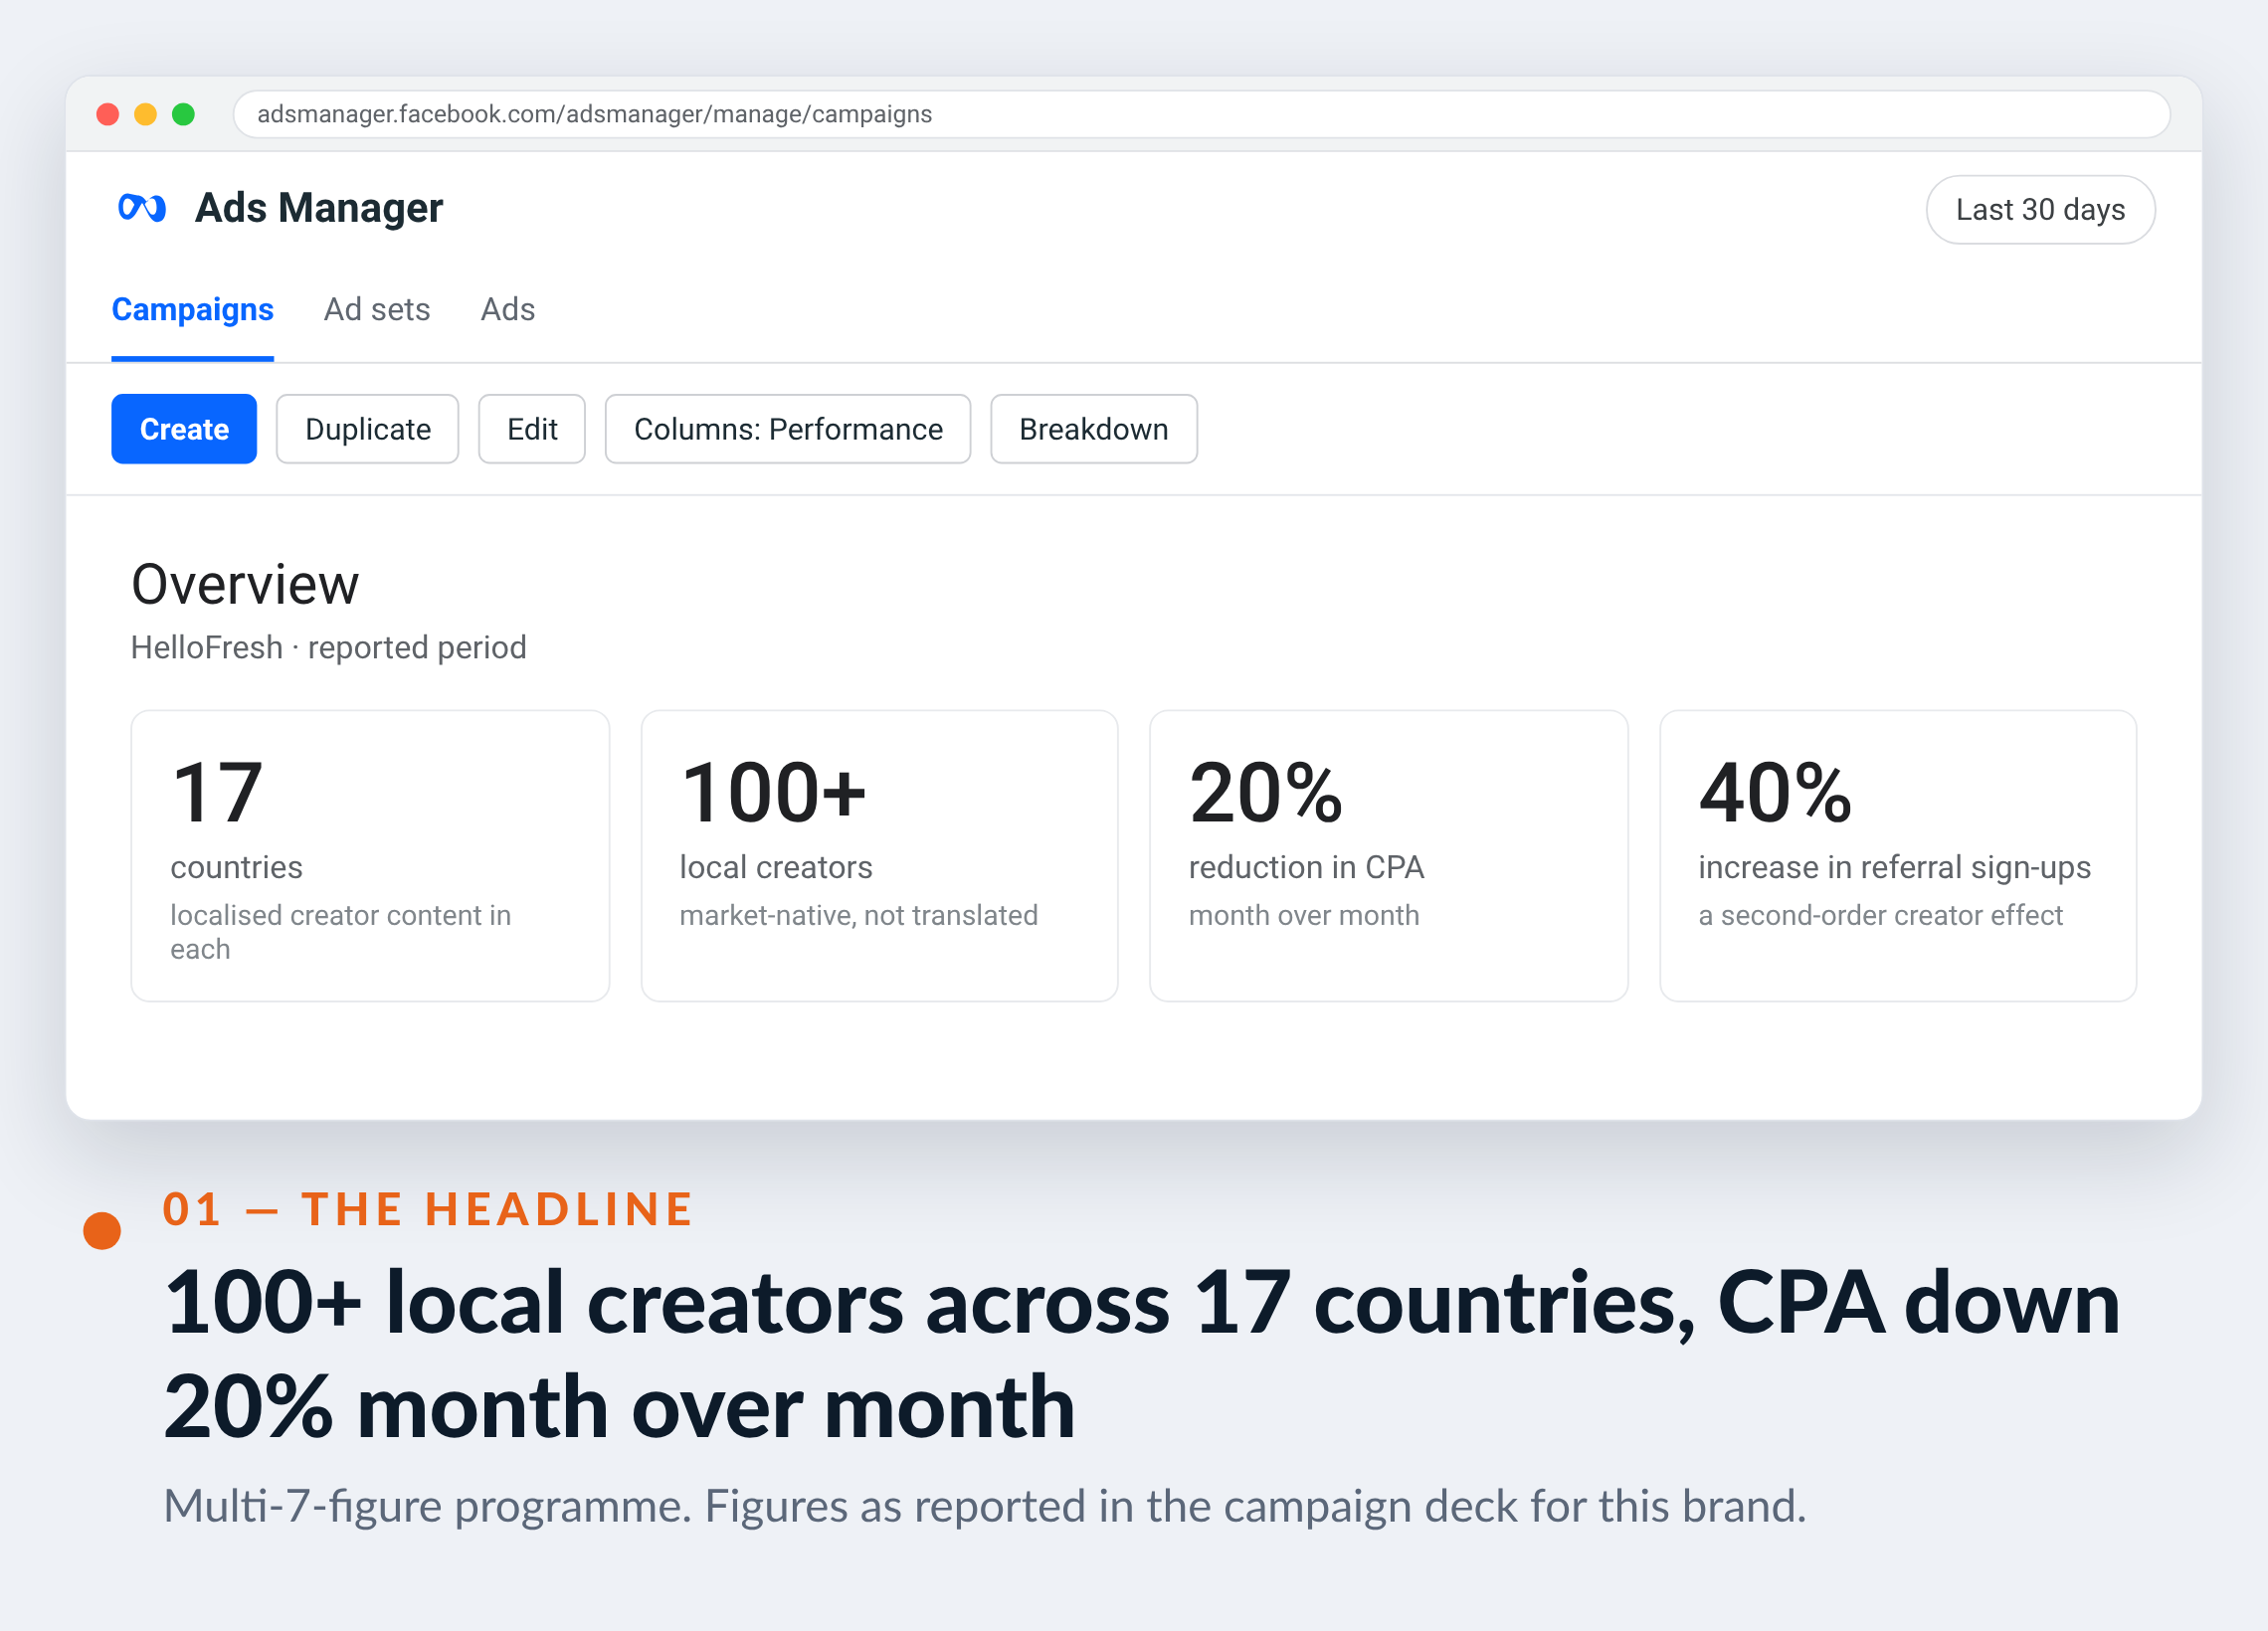
Task: Click the 'Multi-7-figure programme' caption line
Action: (x=985, y=1506)
